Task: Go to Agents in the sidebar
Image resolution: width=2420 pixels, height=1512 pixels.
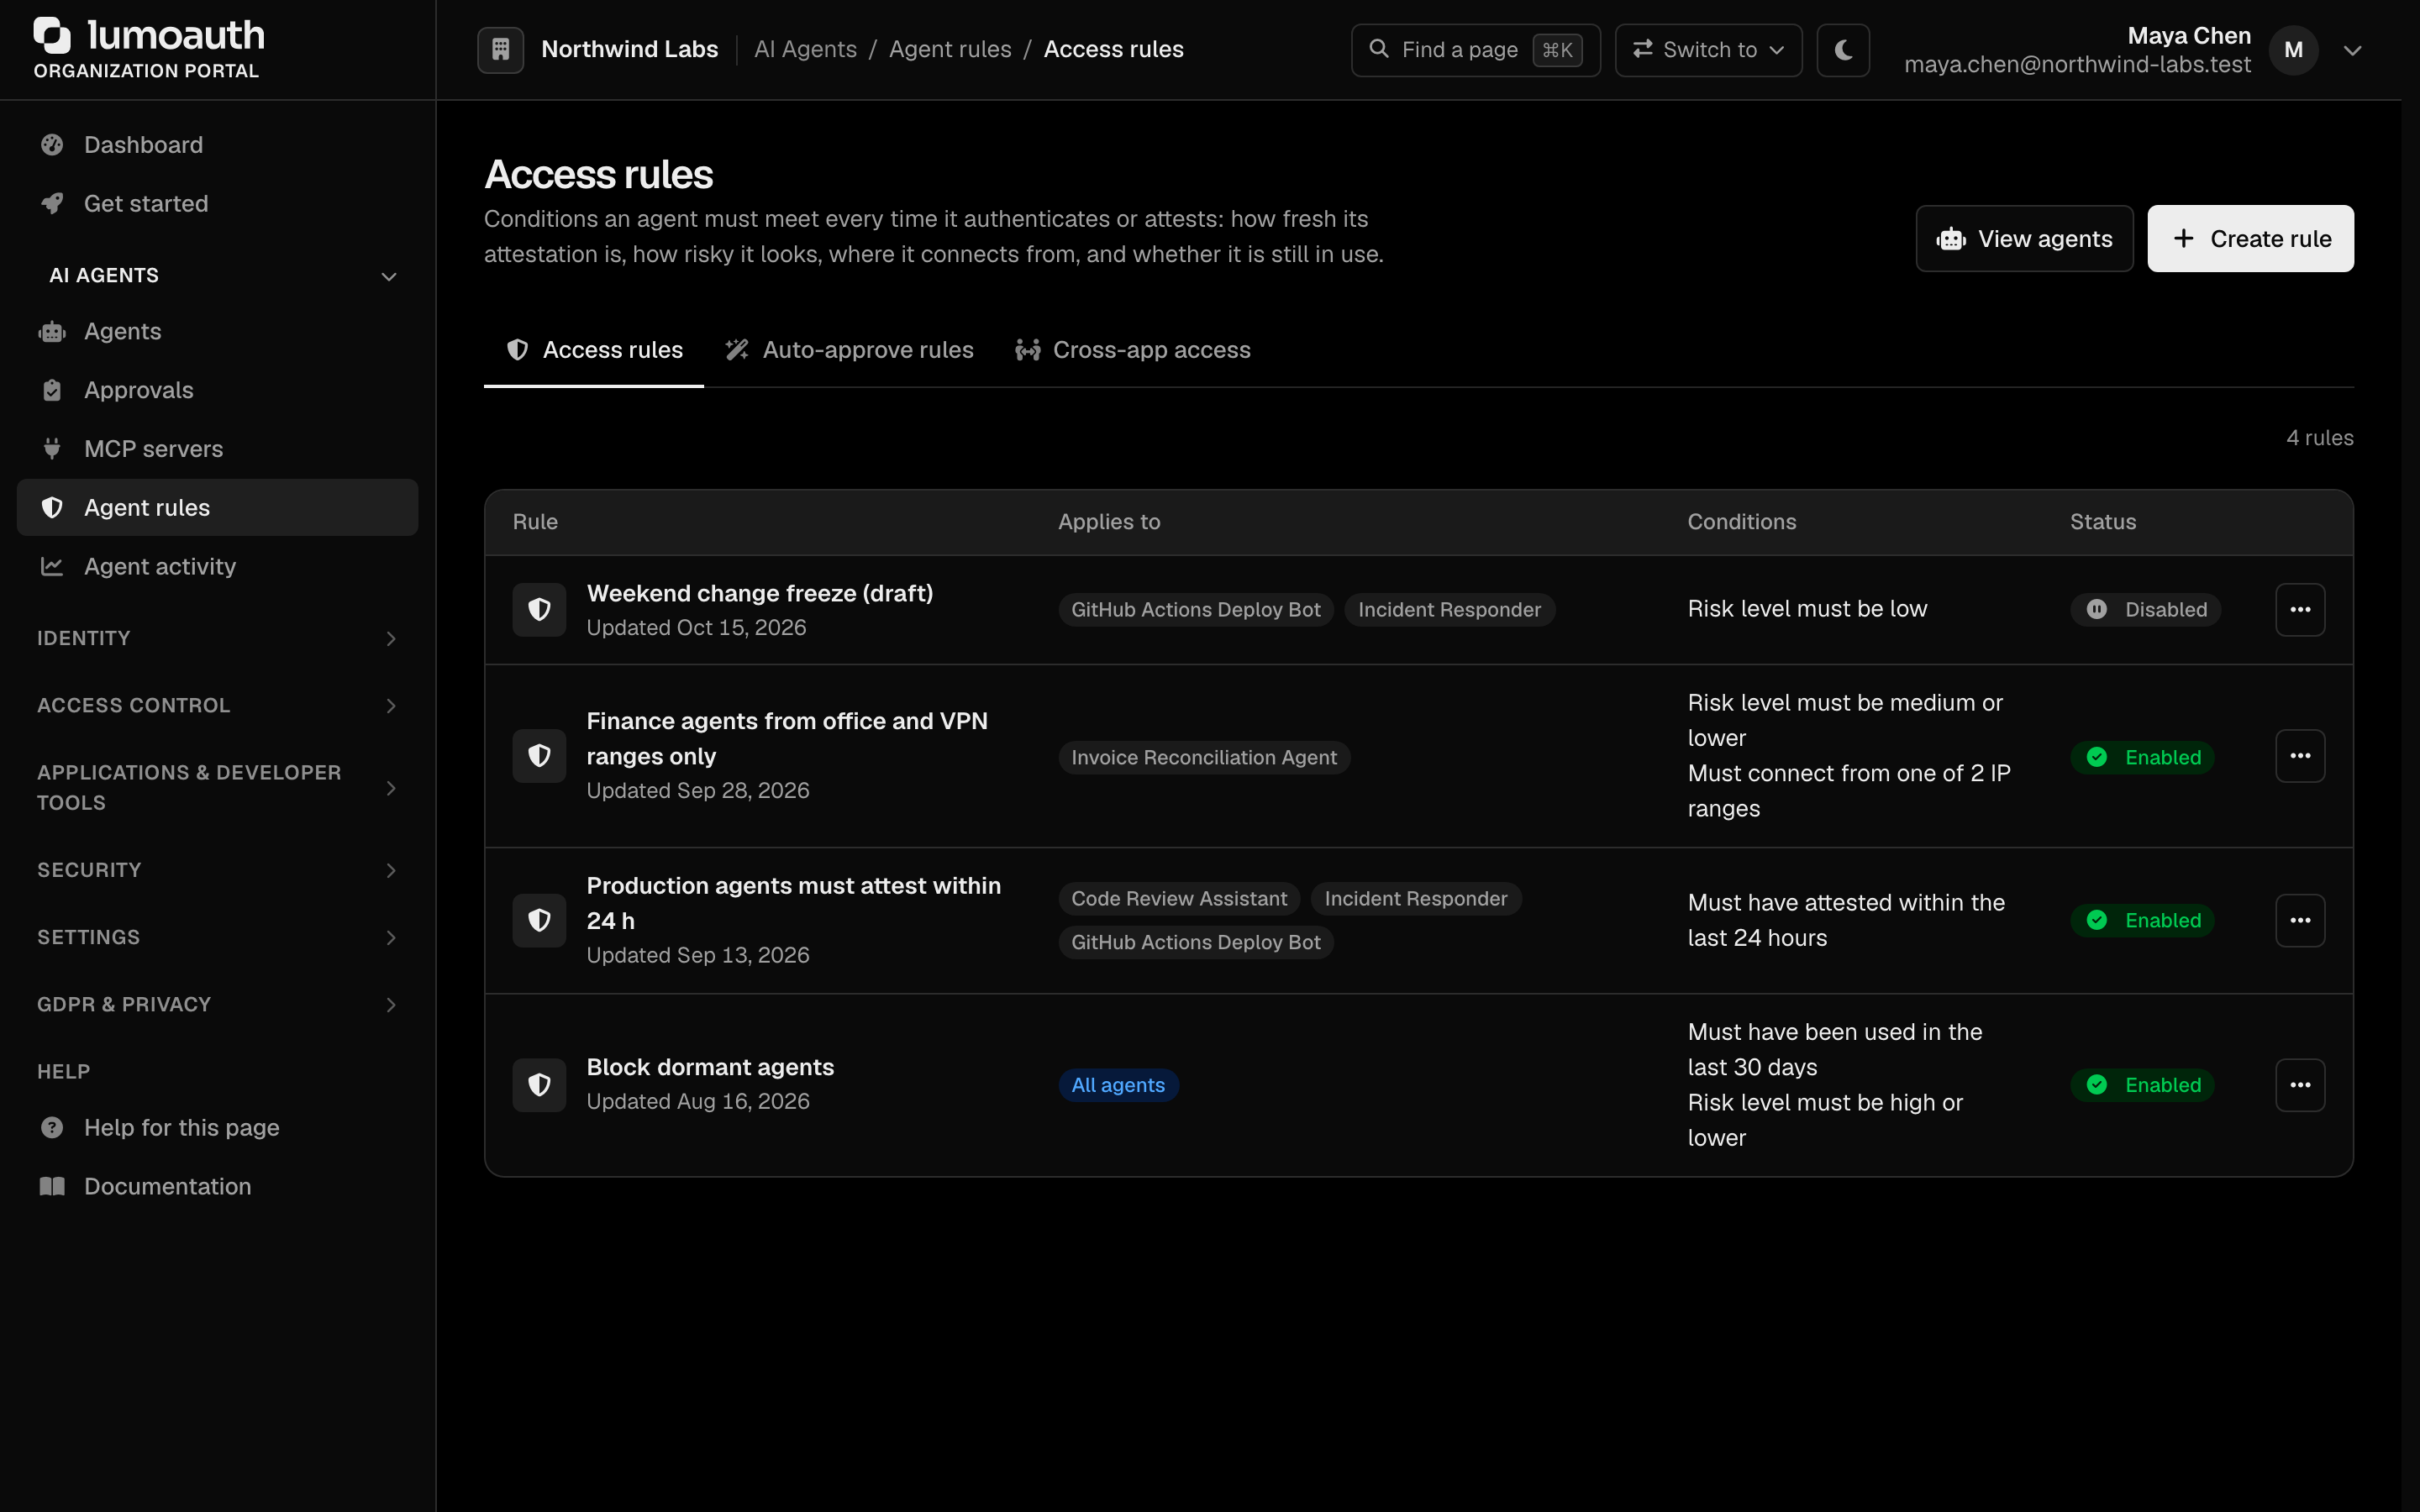Action: point(217,331)
